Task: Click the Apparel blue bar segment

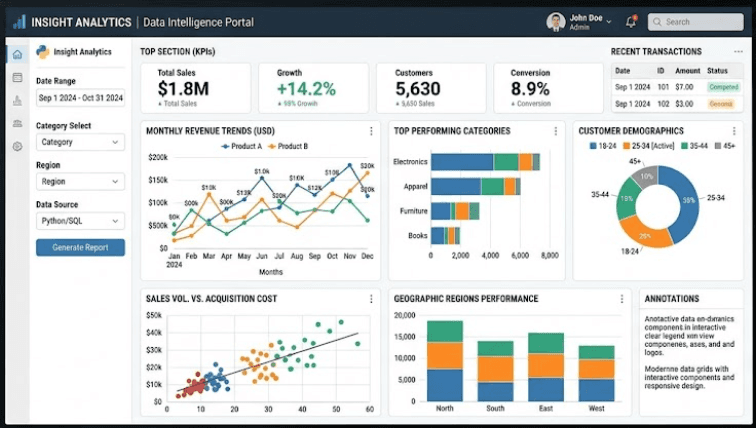Action: (x=456, y=187)
